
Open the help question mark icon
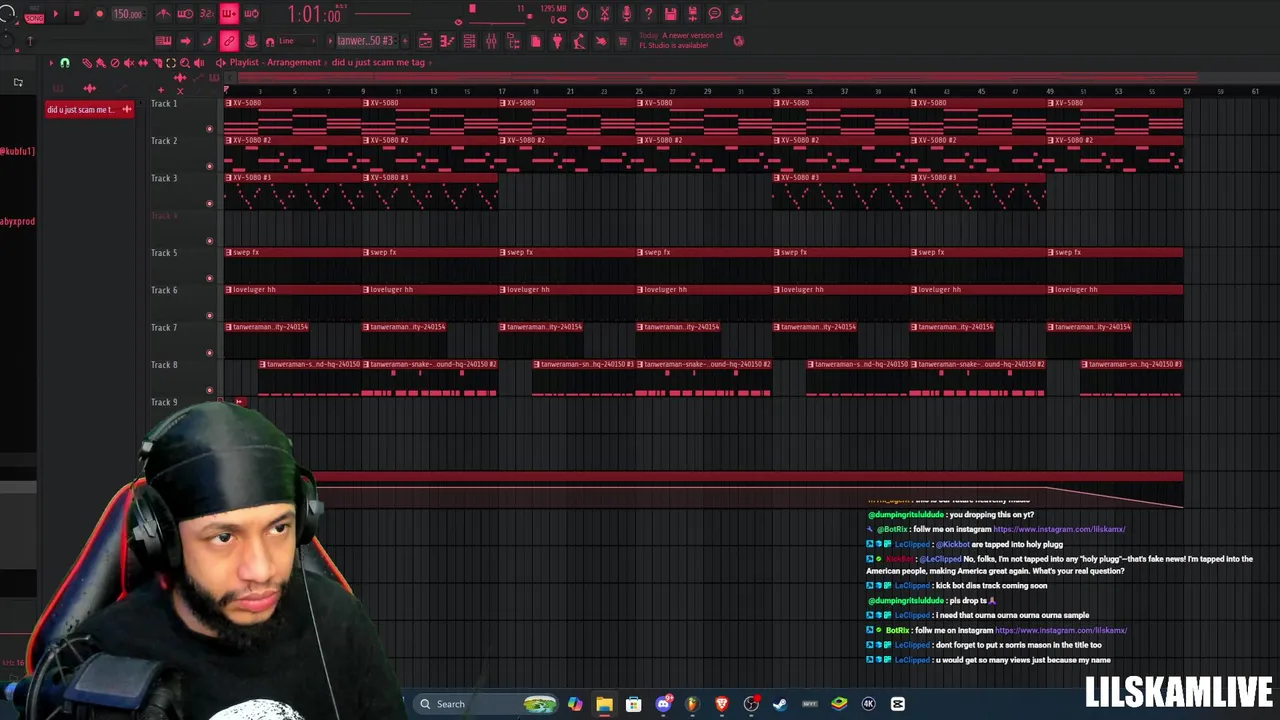point(648,14)
